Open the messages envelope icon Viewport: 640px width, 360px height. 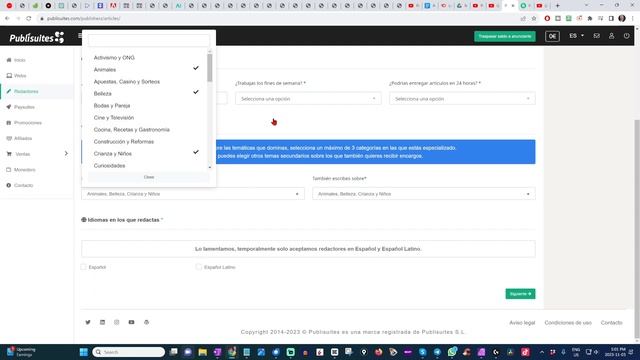(596, 36)
